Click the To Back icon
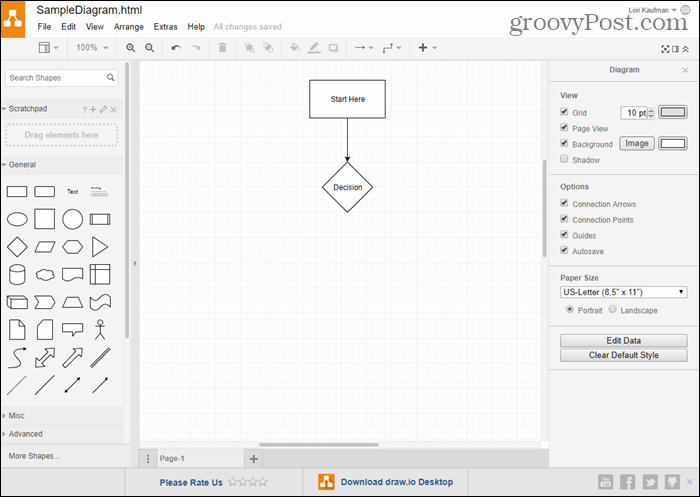The image size is (700, 497). [268, 47]
